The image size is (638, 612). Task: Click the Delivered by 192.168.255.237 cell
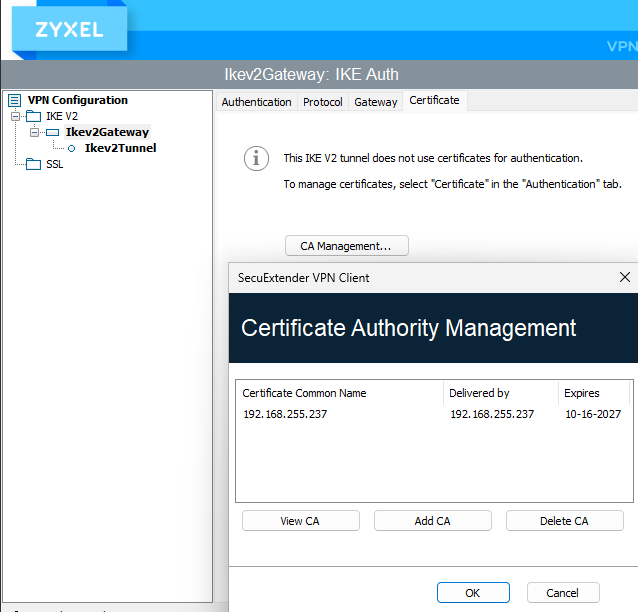tap(492, 414)
